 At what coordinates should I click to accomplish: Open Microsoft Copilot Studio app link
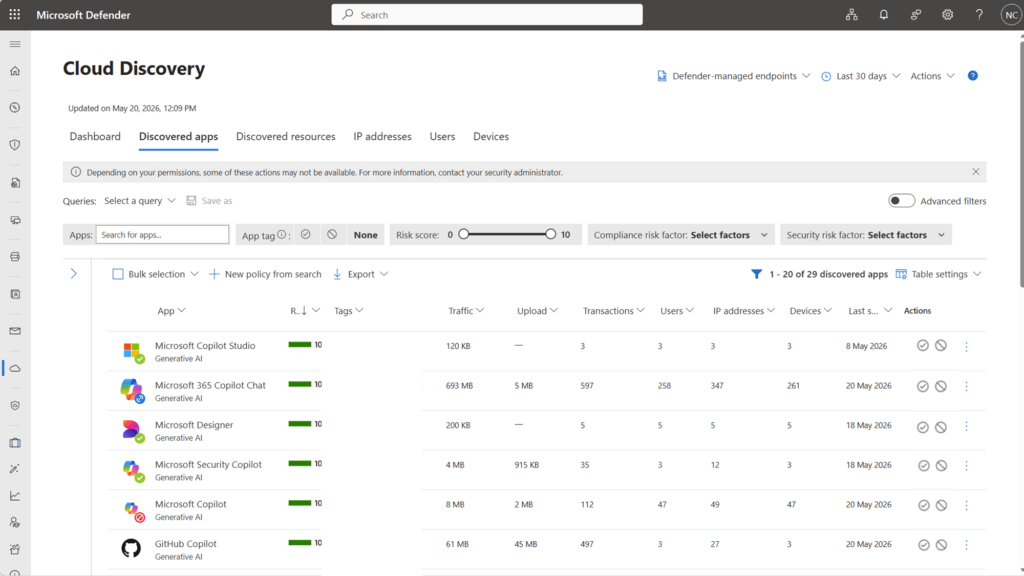(205, 345)
